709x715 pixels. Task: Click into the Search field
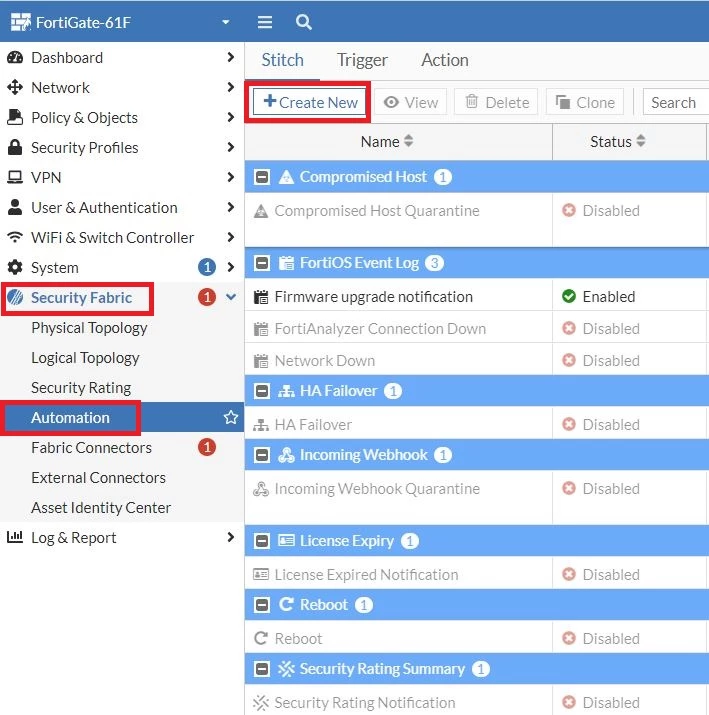coord(676,102)
